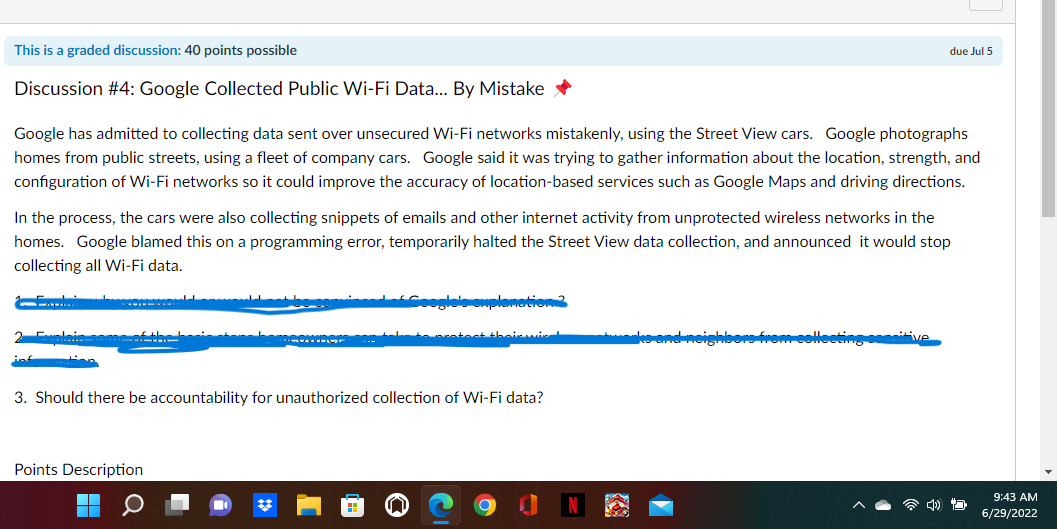Click the 'due Jul 5' date text
Screen dimensions: 1057x529
pyautogui.click(x=971, y=51)
